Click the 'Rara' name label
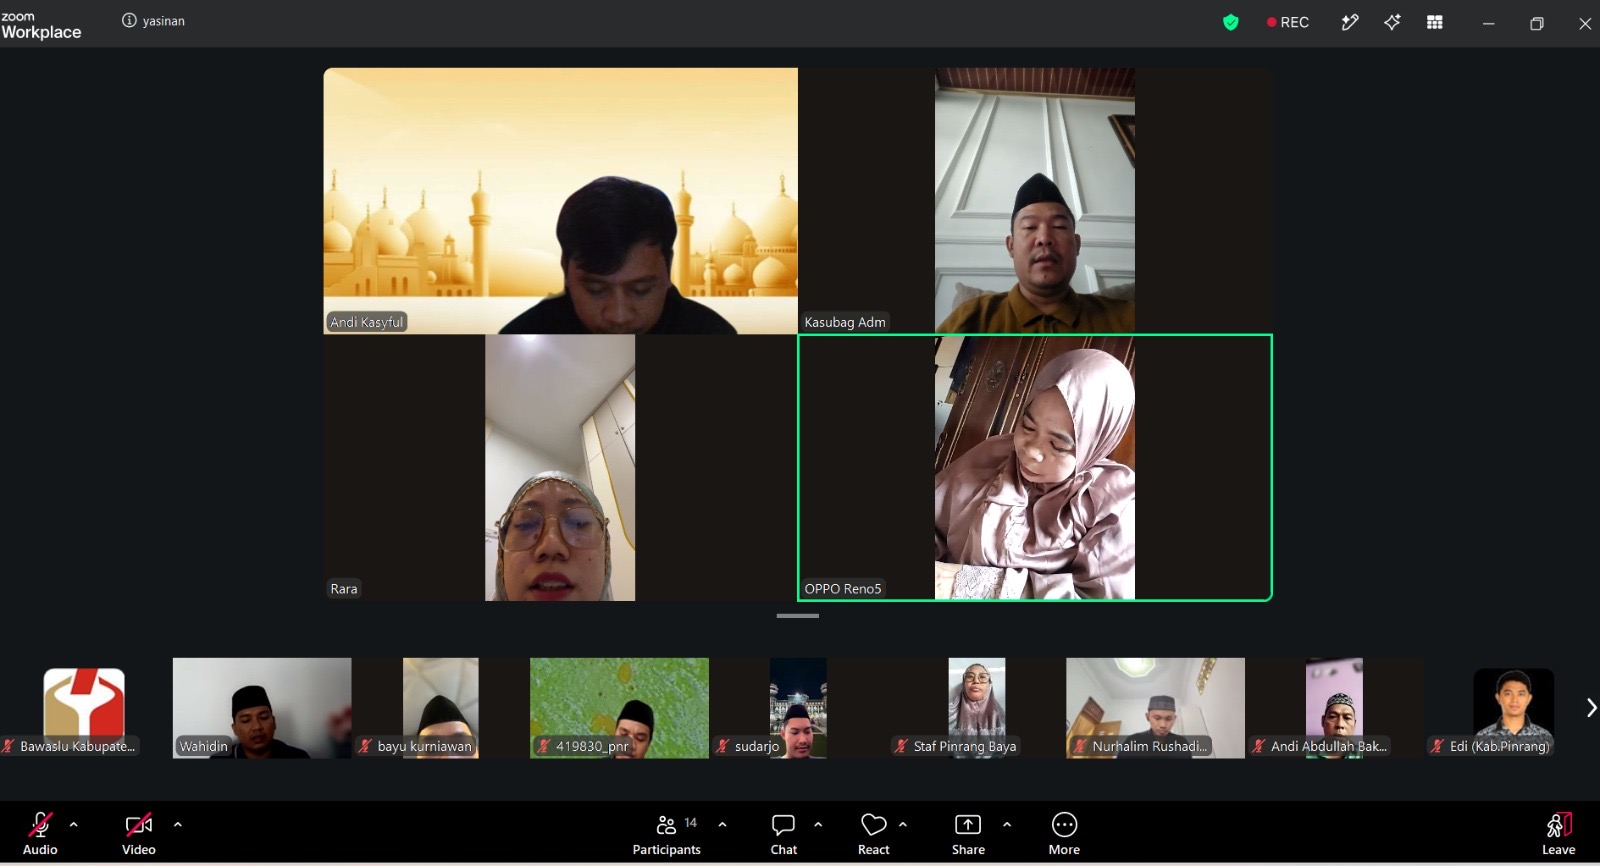This screenshot has width=1600, height=866. point(344,588)
